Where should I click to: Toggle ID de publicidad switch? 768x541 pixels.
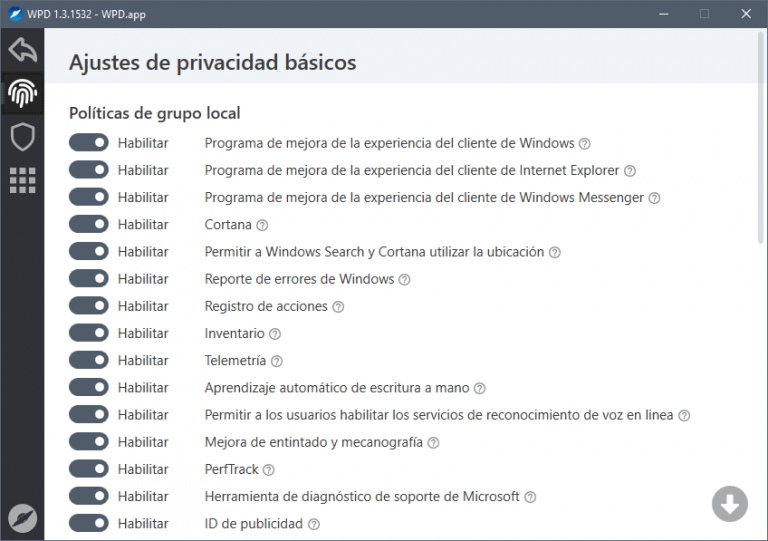88,523
